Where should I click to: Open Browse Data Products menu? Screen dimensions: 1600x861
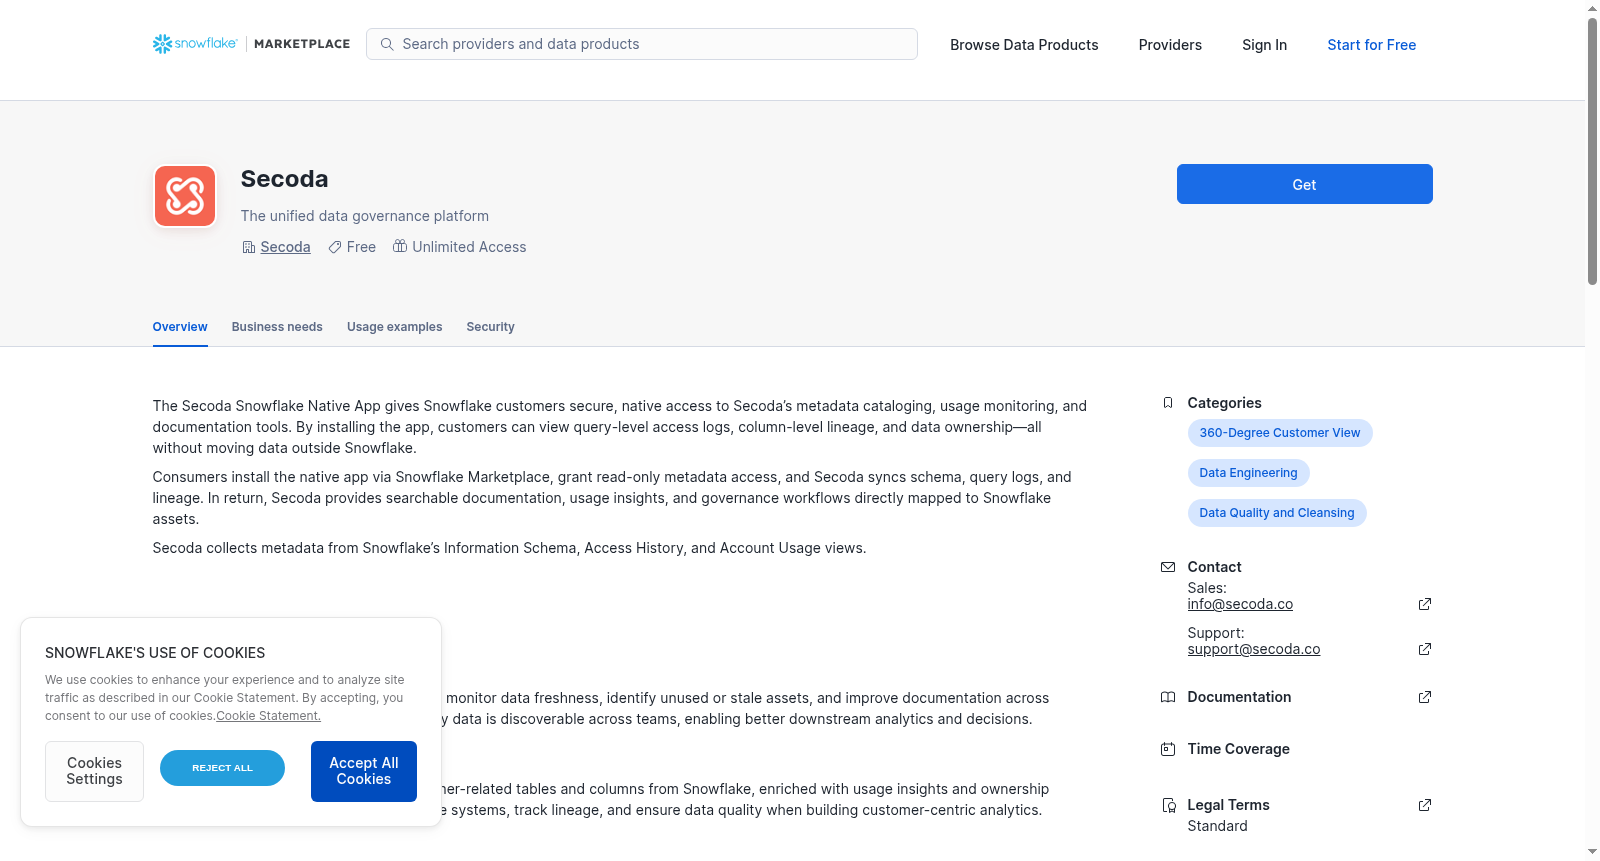1024,45
